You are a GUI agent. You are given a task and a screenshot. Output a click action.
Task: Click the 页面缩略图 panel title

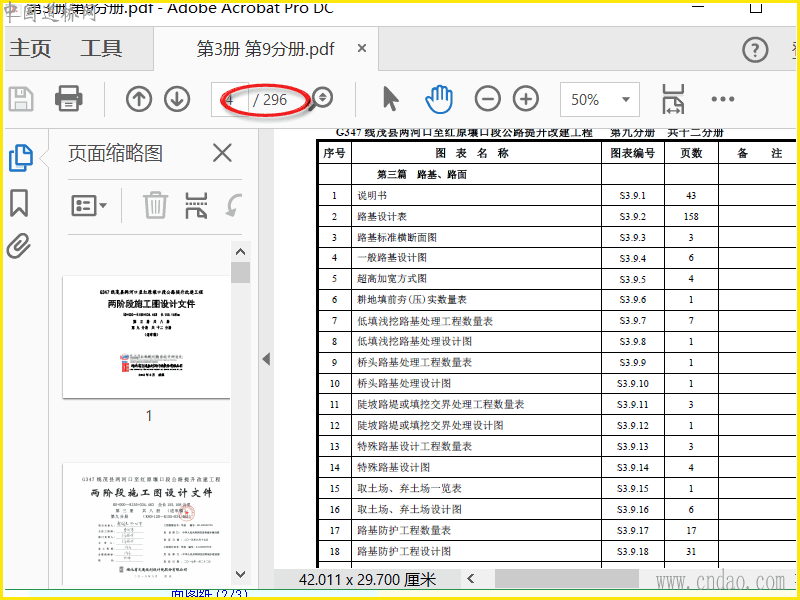[x=115, y=153]
